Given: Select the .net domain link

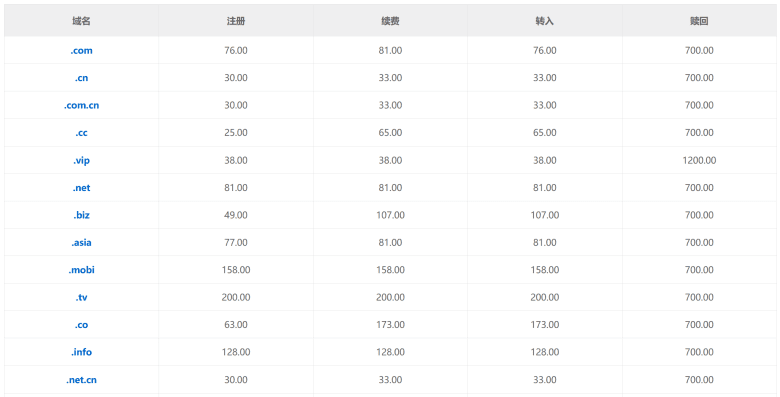Looking at the screenshot, I should (x=81, y=188).
